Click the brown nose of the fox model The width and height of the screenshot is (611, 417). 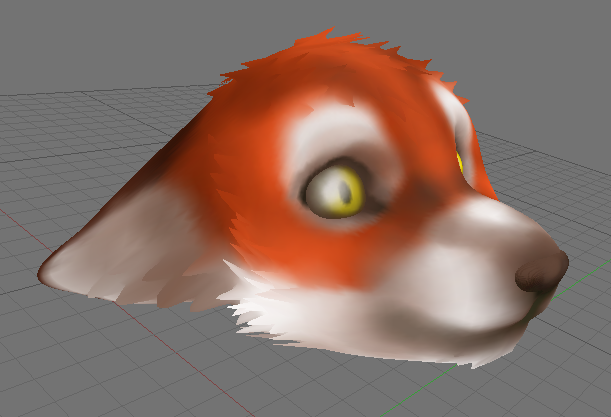542,271
